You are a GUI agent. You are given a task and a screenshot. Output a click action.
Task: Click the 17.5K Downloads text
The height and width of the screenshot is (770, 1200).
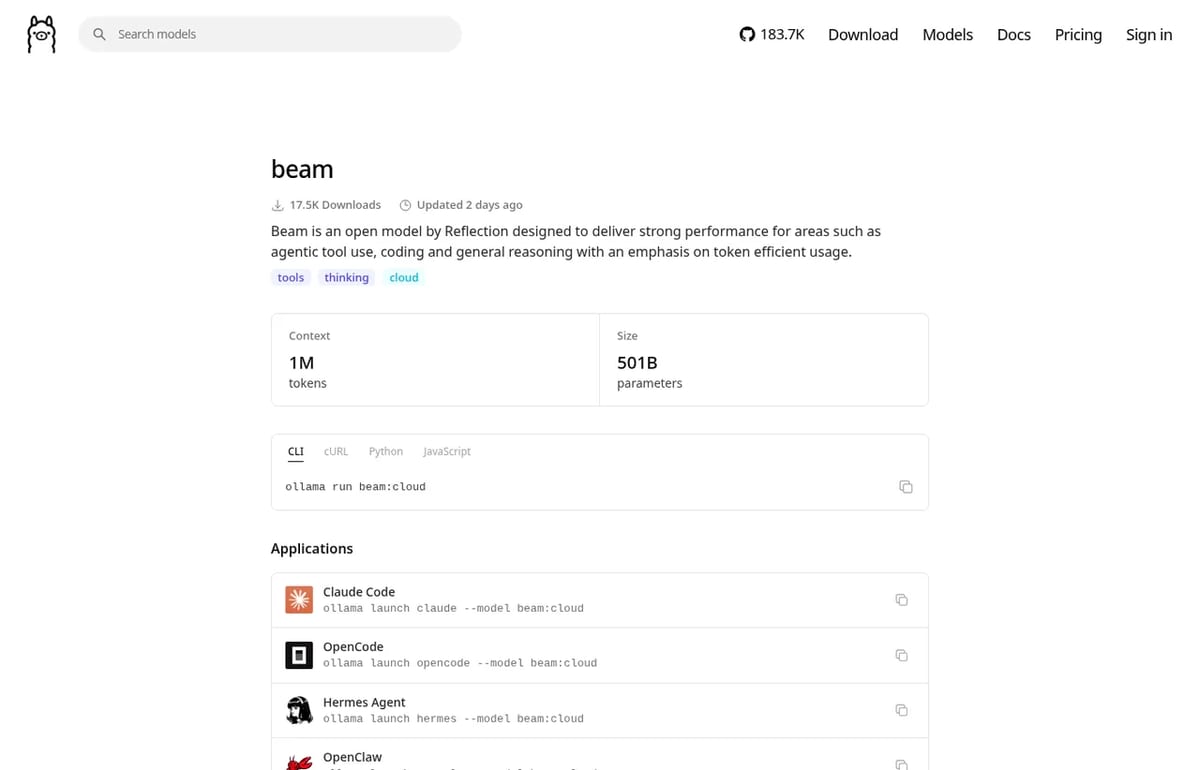[x=335, y=205]
